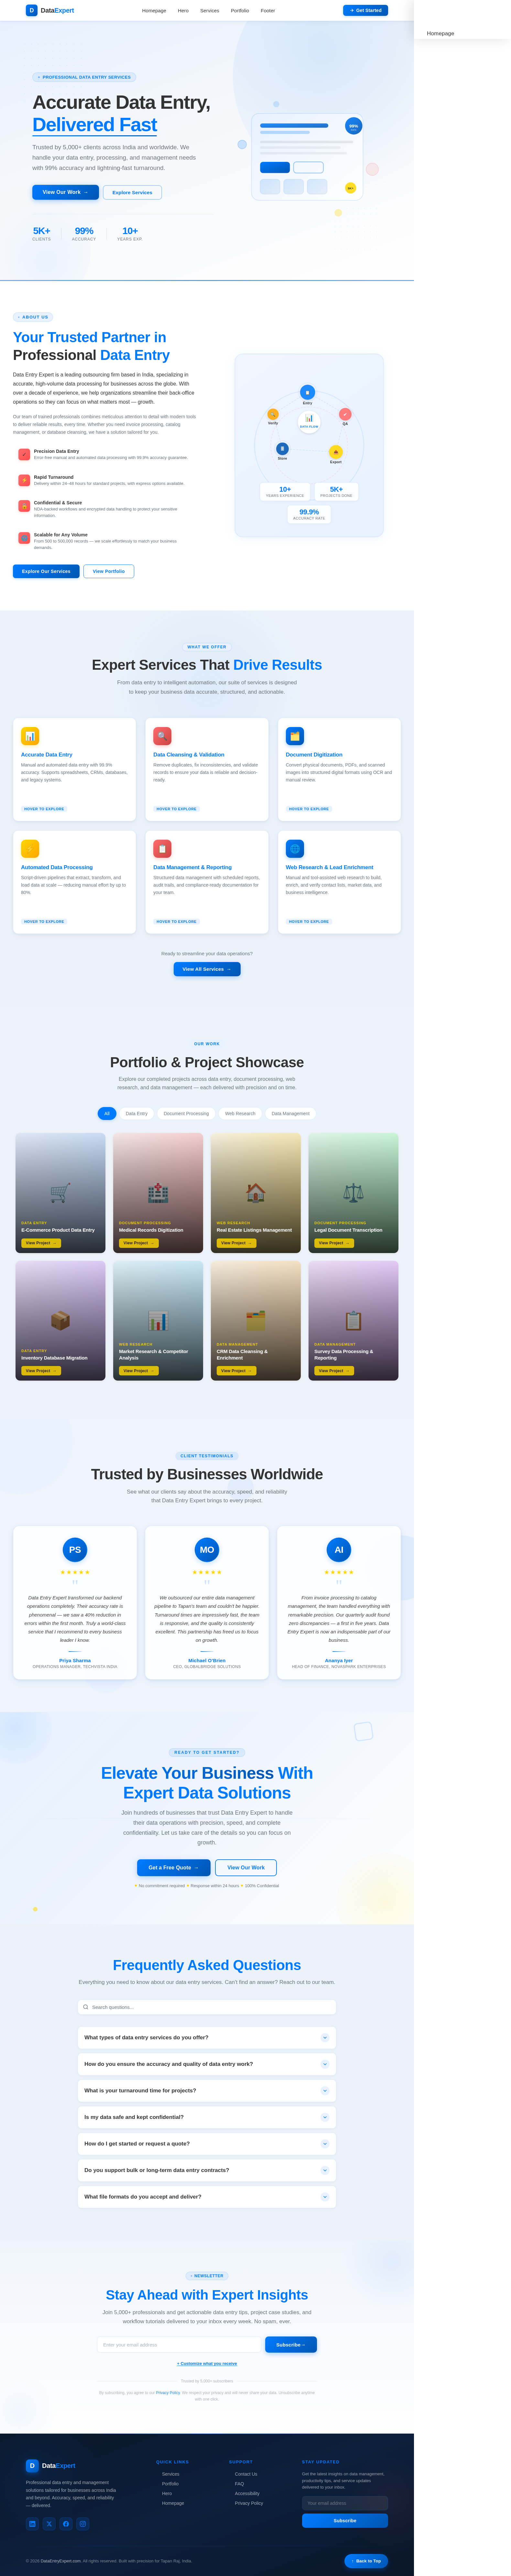
Task: Click the footer 'Your email address' field
Action: [345, 2503]
